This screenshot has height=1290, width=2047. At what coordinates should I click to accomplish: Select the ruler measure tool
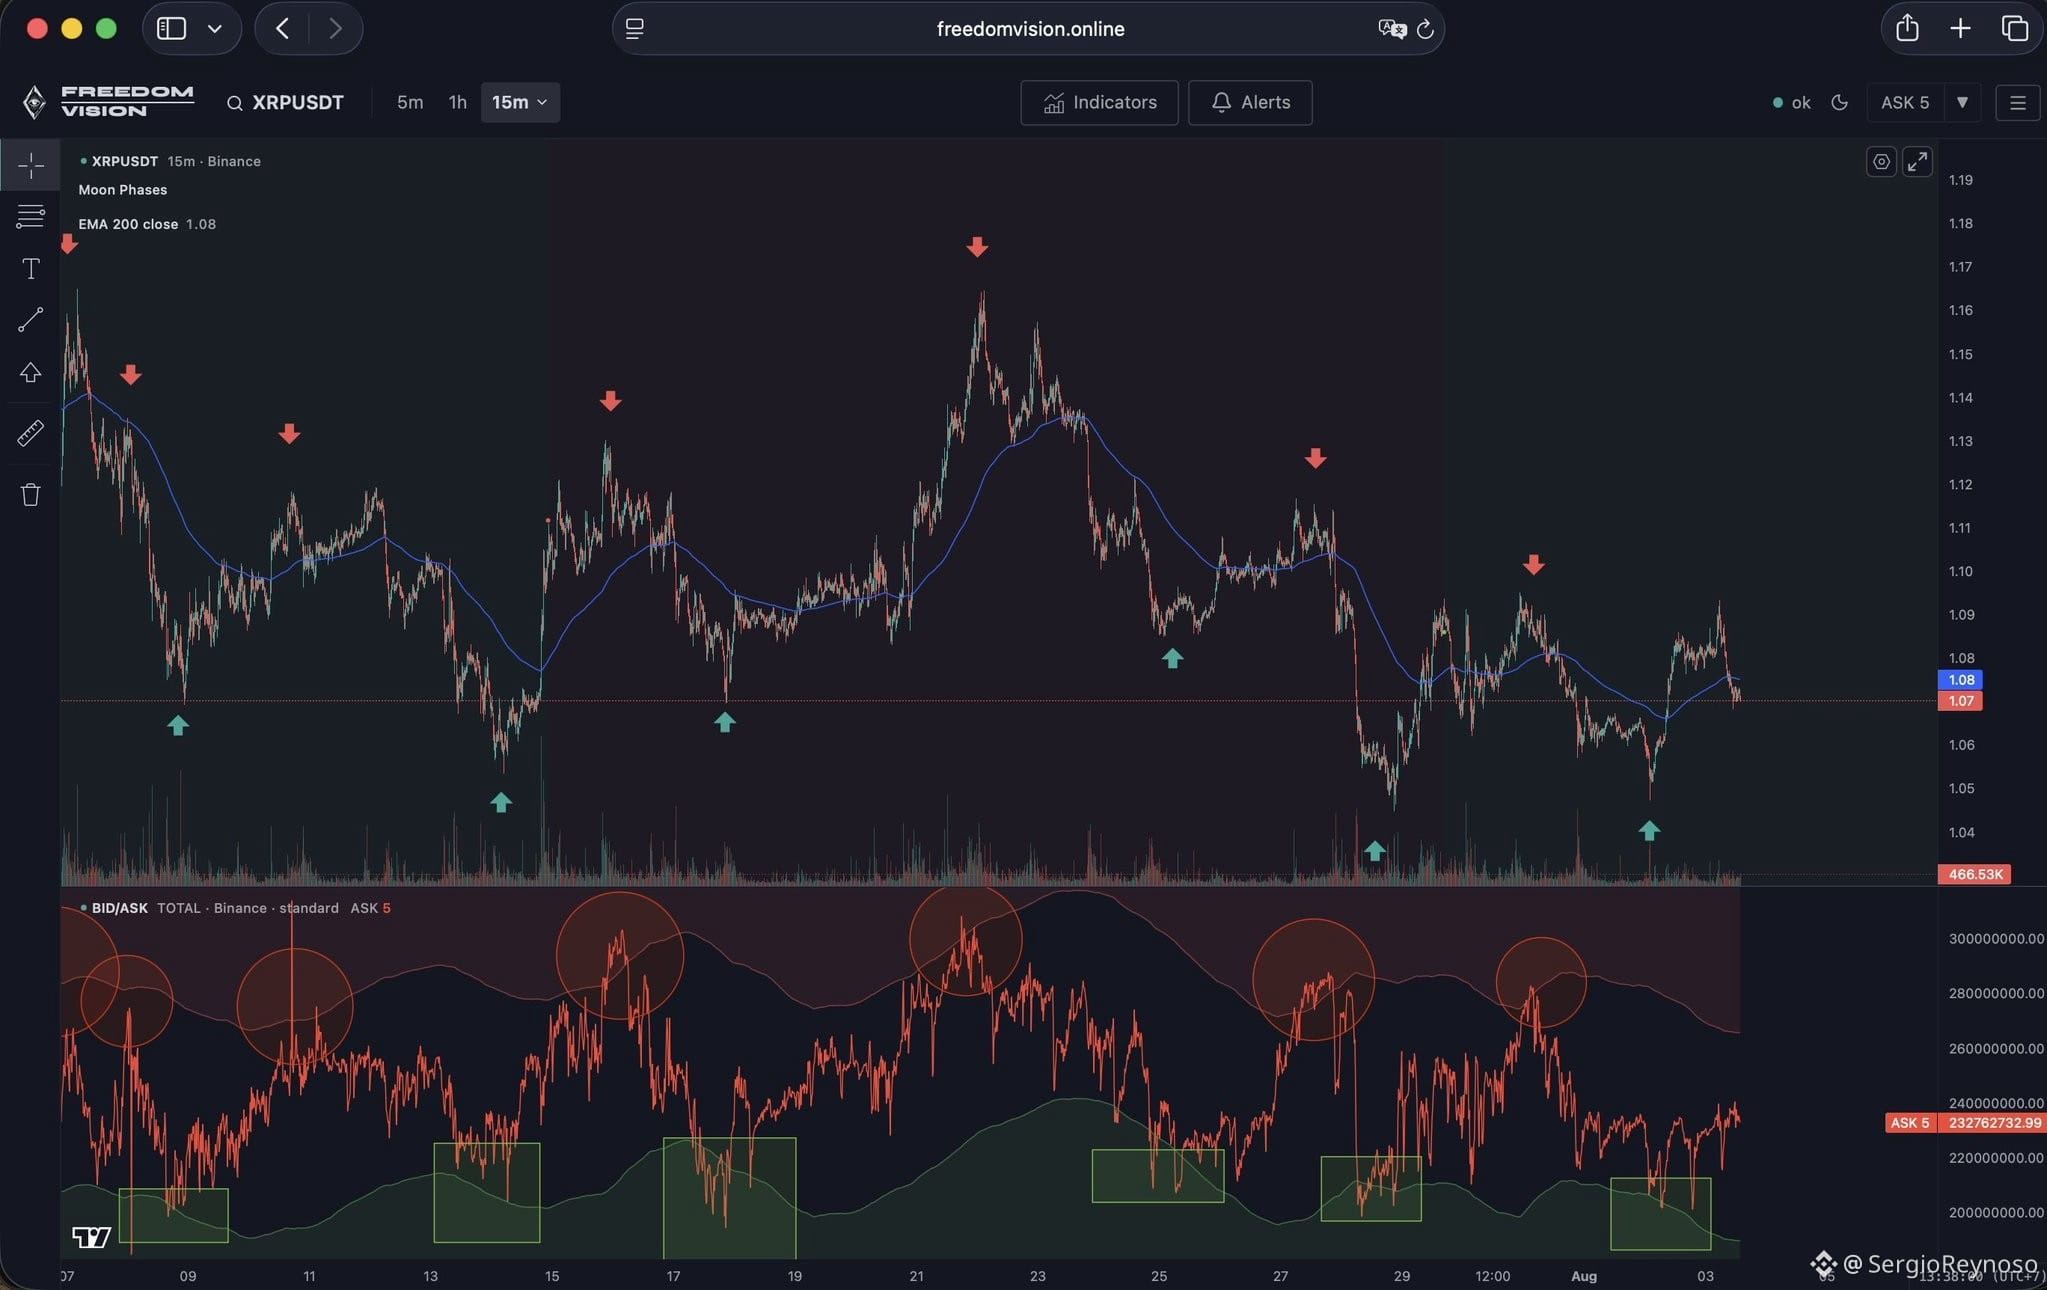pyautogui.click(x=30, y=433)
